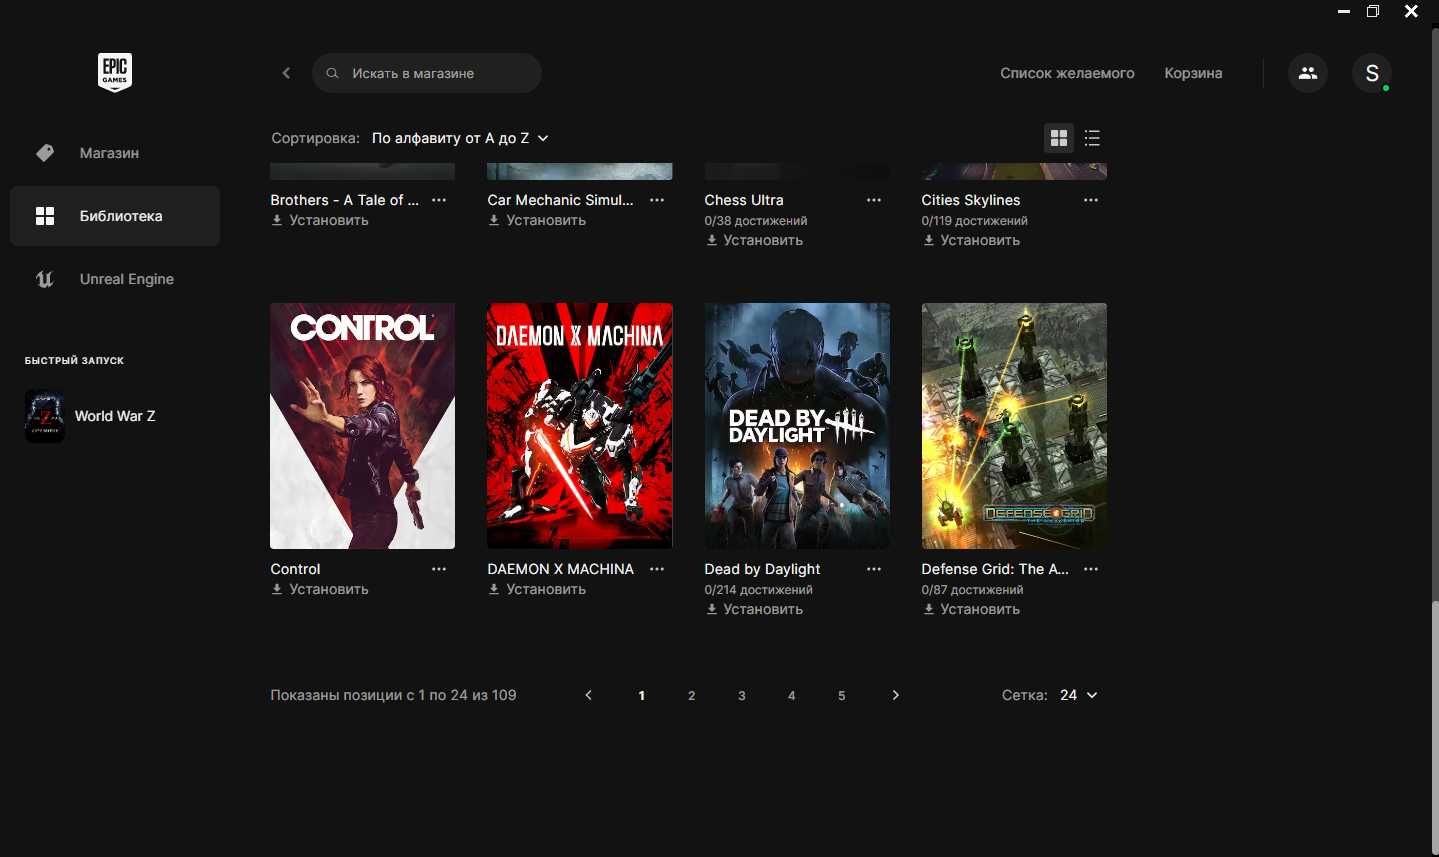1439x857 pixels.
Task: Click the Cities Skylines title
Action: [x=971, y=200]
